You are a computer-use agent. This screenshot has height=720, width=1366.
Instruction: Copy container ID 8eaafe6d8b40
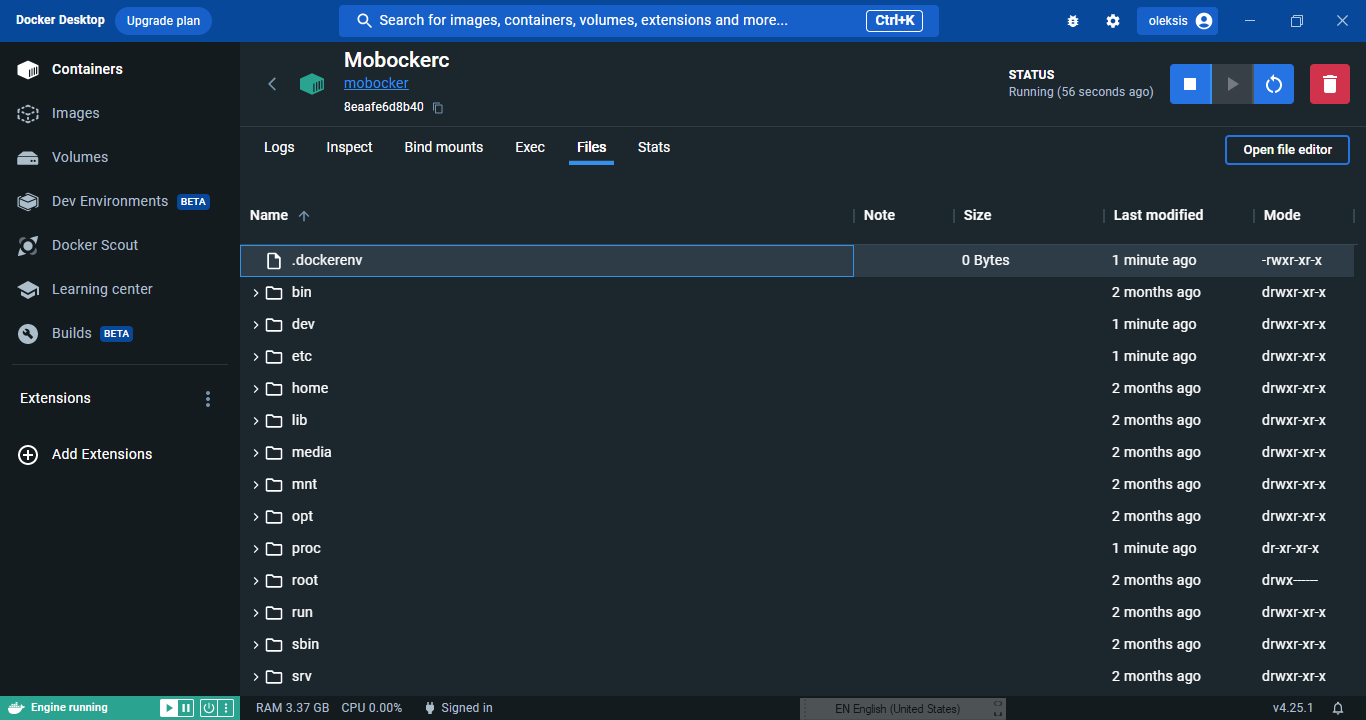click(438, 108)
